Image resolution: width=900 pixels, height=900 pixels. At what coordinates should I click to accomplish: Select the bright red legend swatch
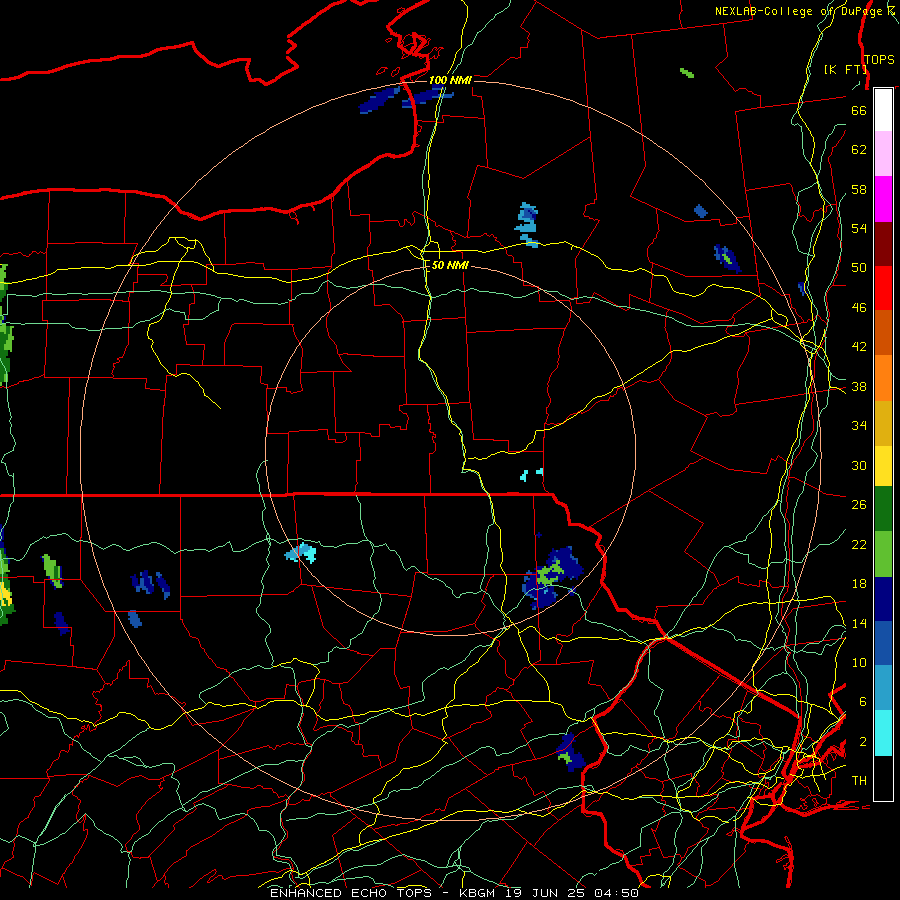[x=883, y=288]
